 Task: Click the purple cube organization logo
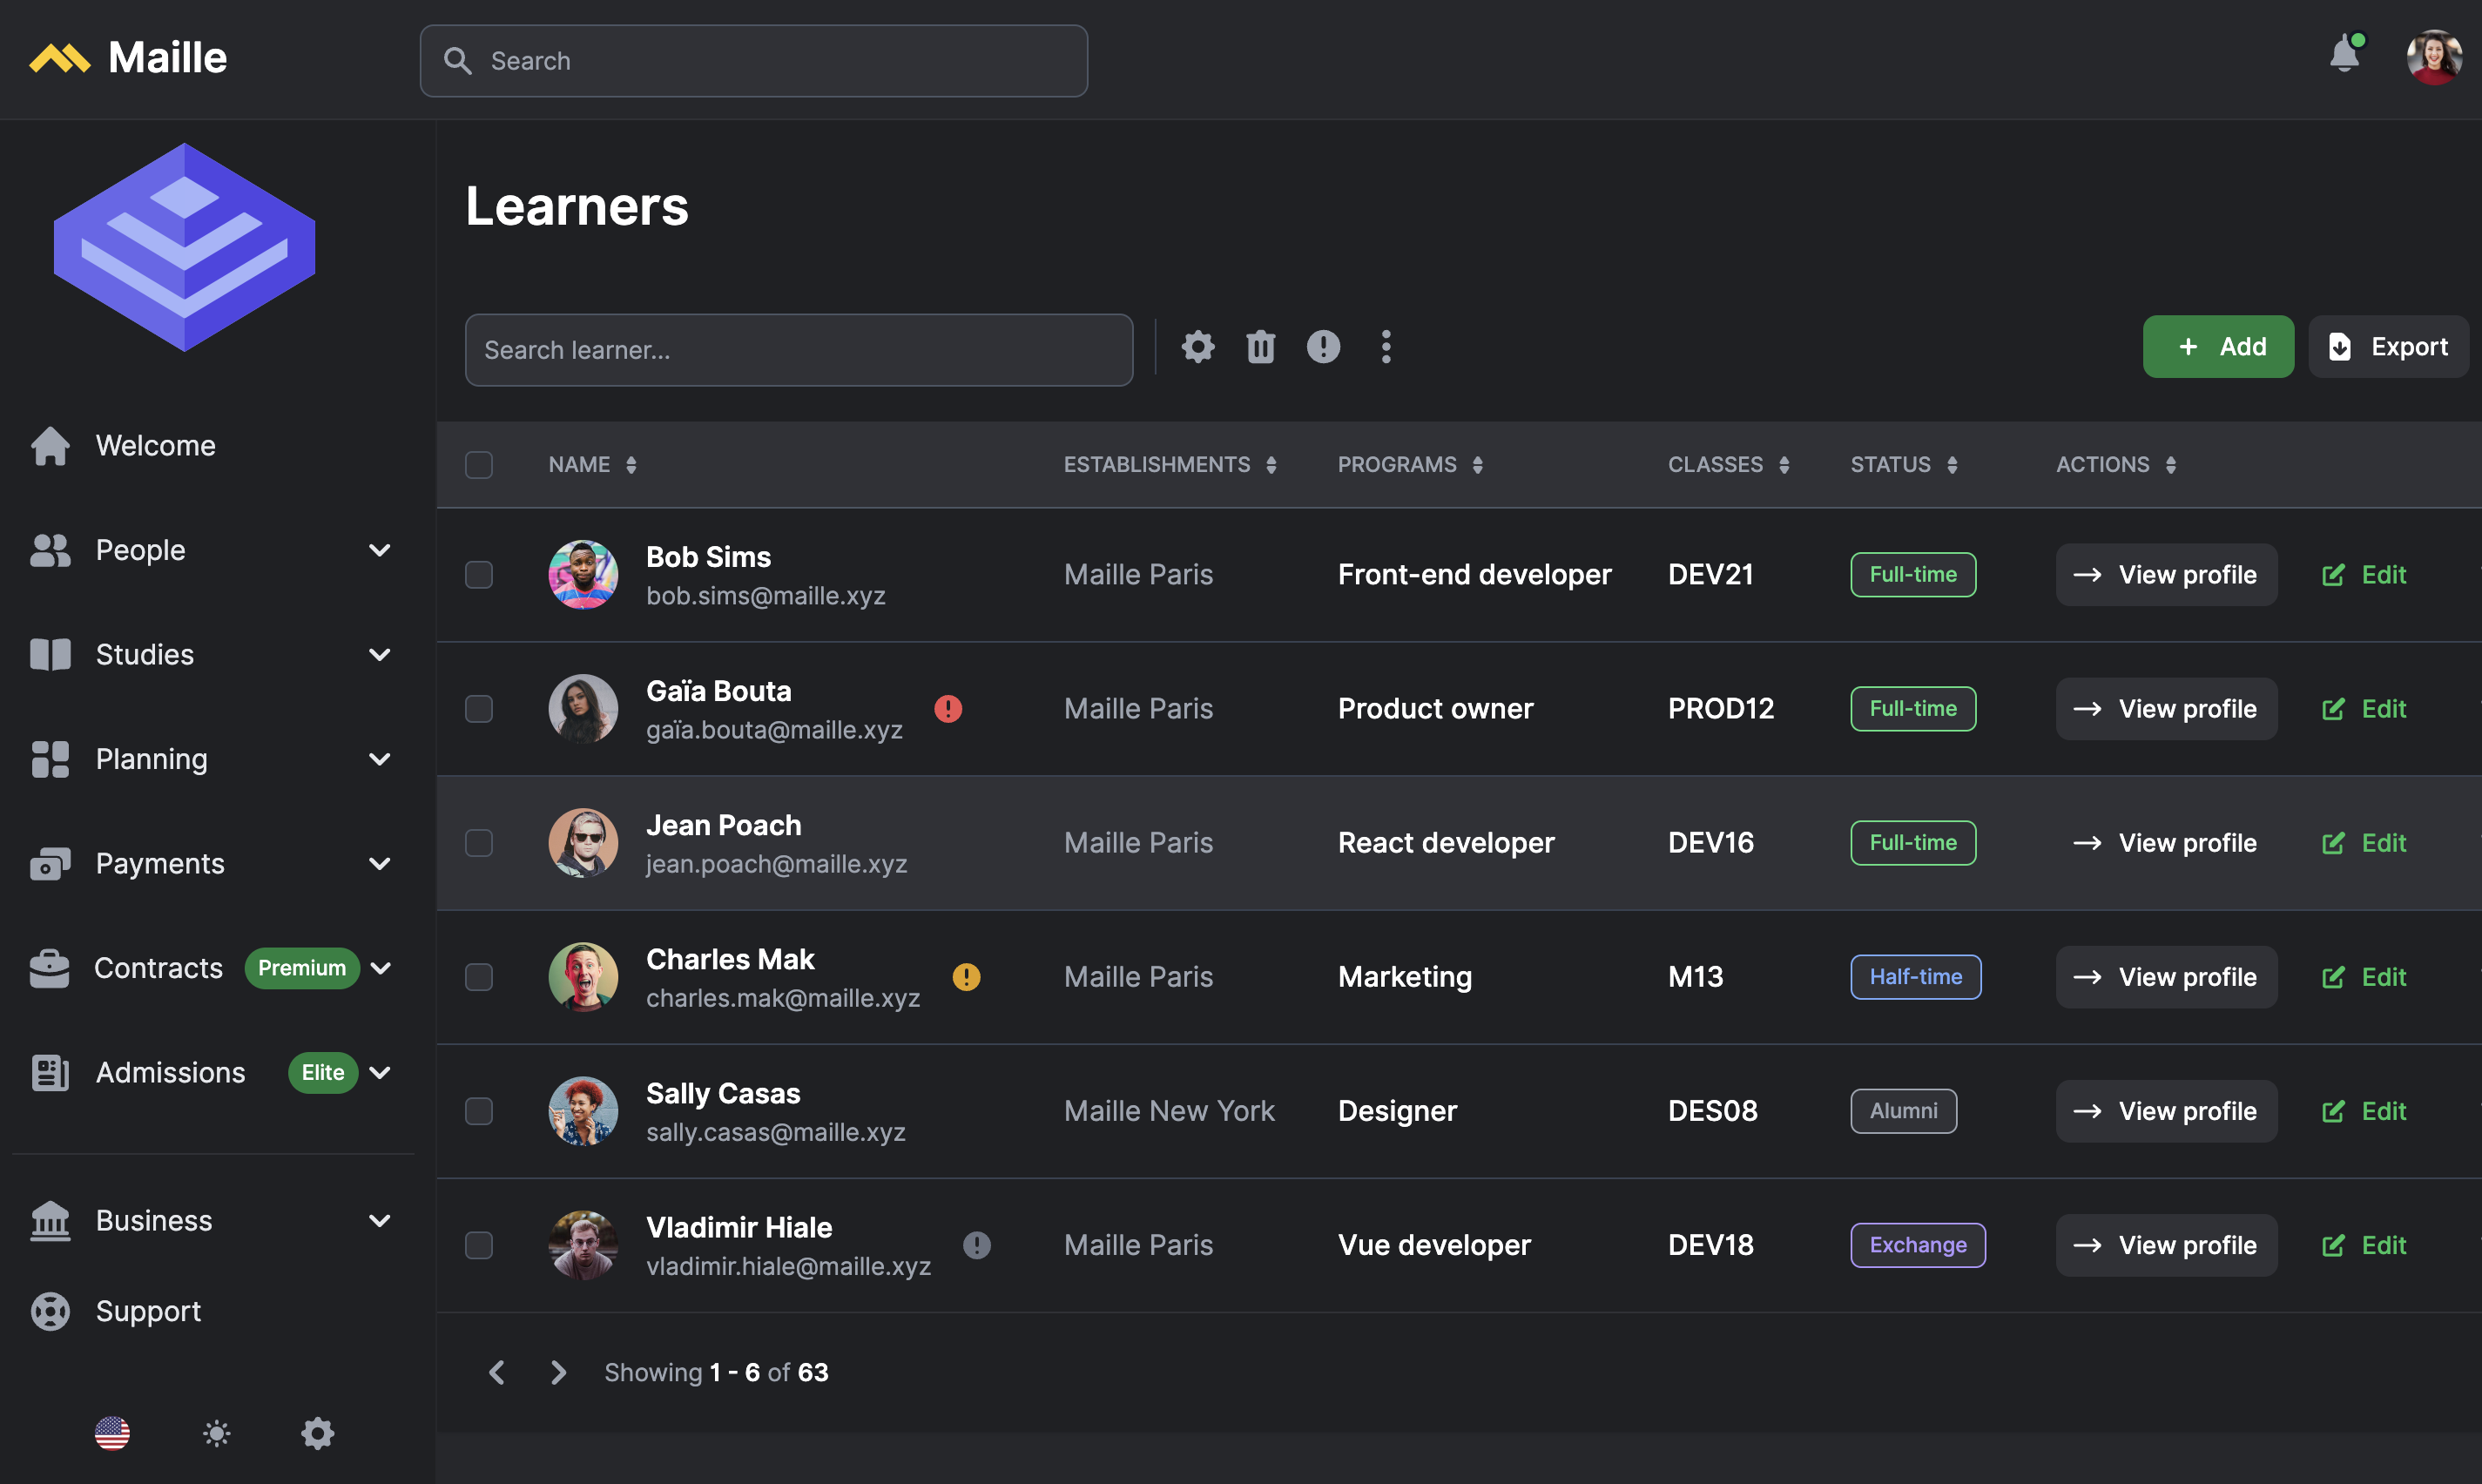click(184, 247)
